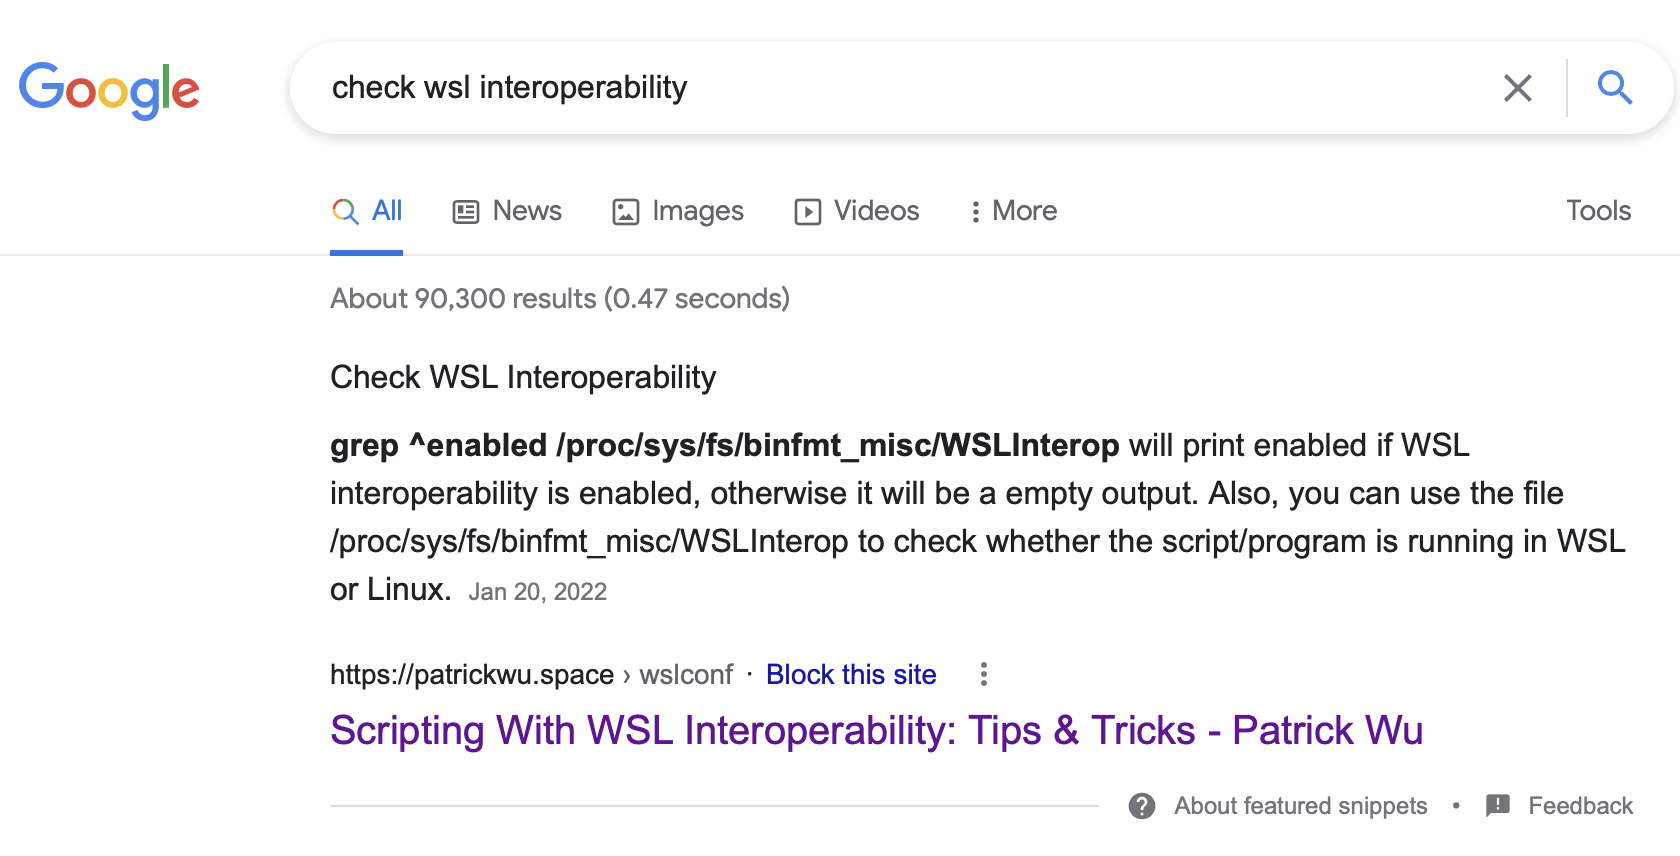The image size is (1680, 856).
Task: Click the Feedback flag icon
Action: click(1498, 806)
